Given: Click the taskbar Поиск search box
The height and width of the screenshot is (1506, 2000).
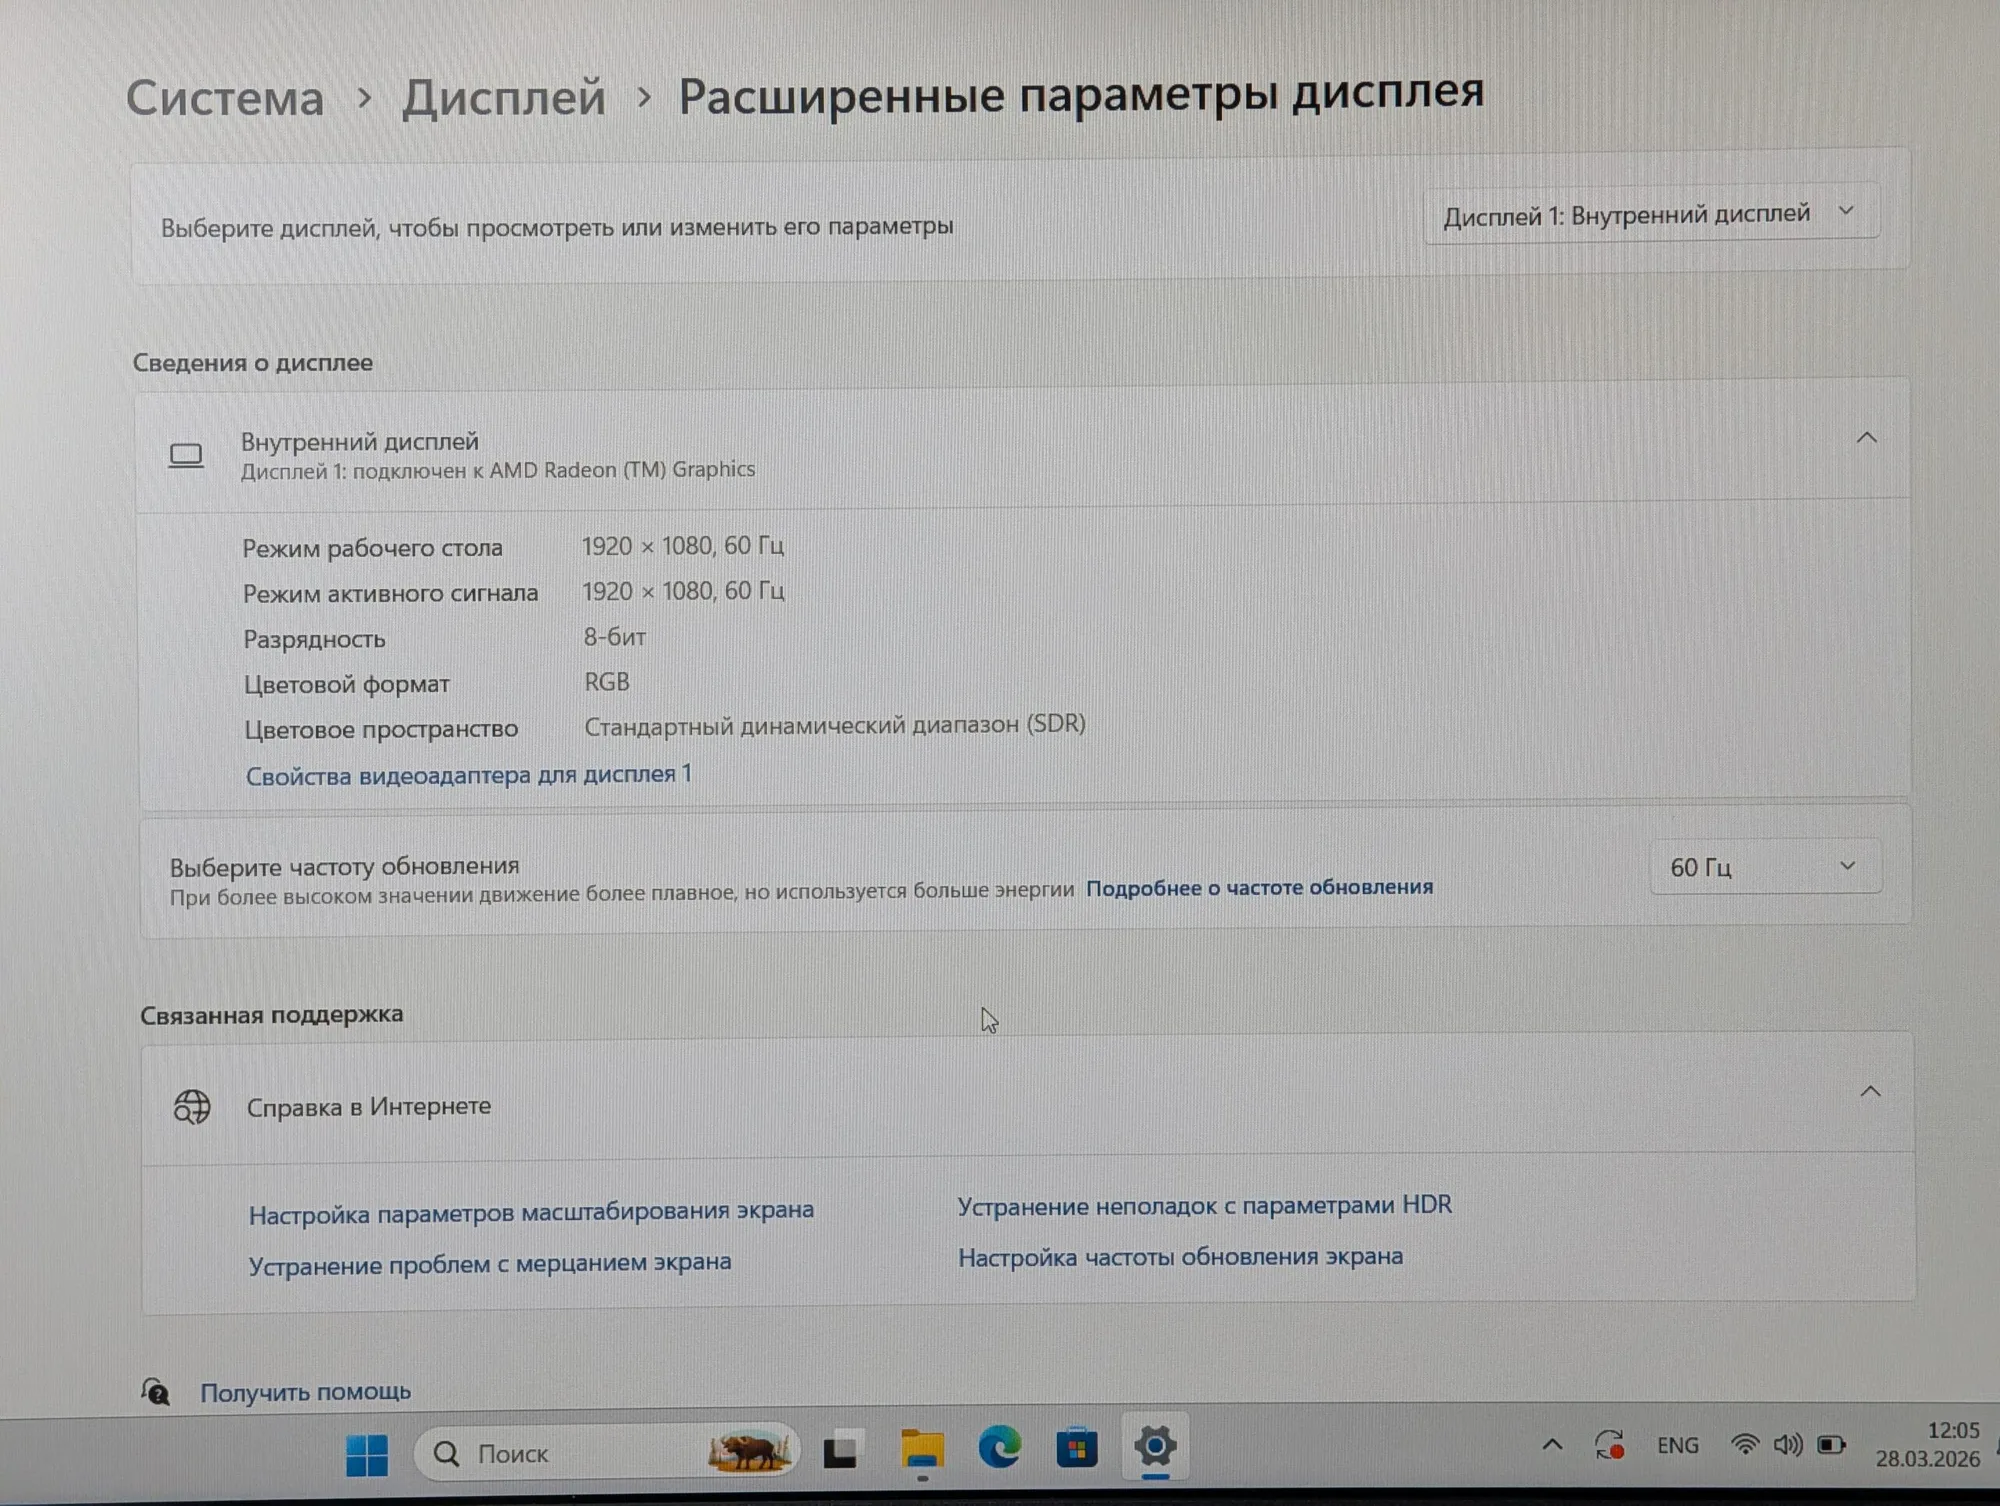Looking at the screenshot, I should coord(606,1452).
